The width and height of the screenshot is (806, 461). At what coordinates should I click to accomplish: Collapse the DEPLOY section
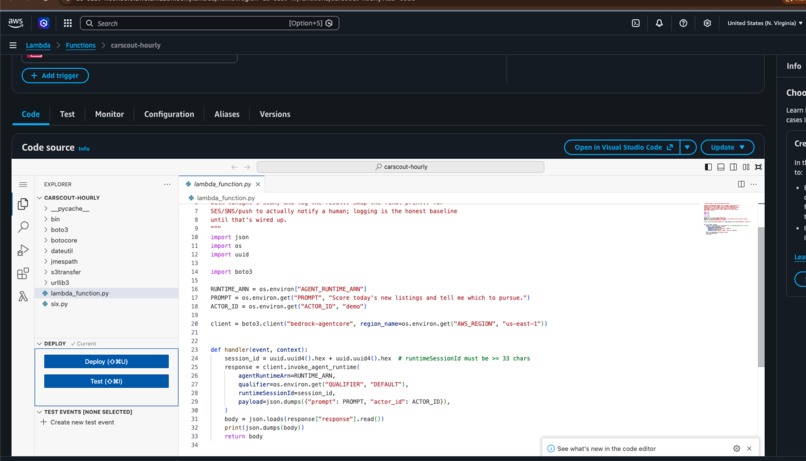(40, 343)
